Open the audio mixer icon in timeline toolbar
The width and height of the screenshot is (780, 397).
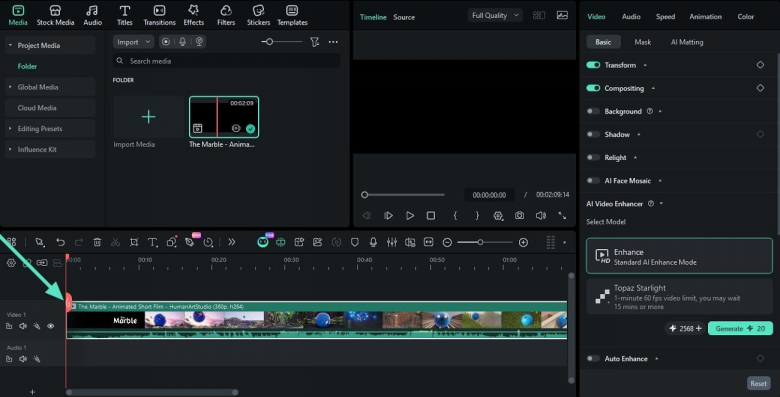click(x=392, y=242)
